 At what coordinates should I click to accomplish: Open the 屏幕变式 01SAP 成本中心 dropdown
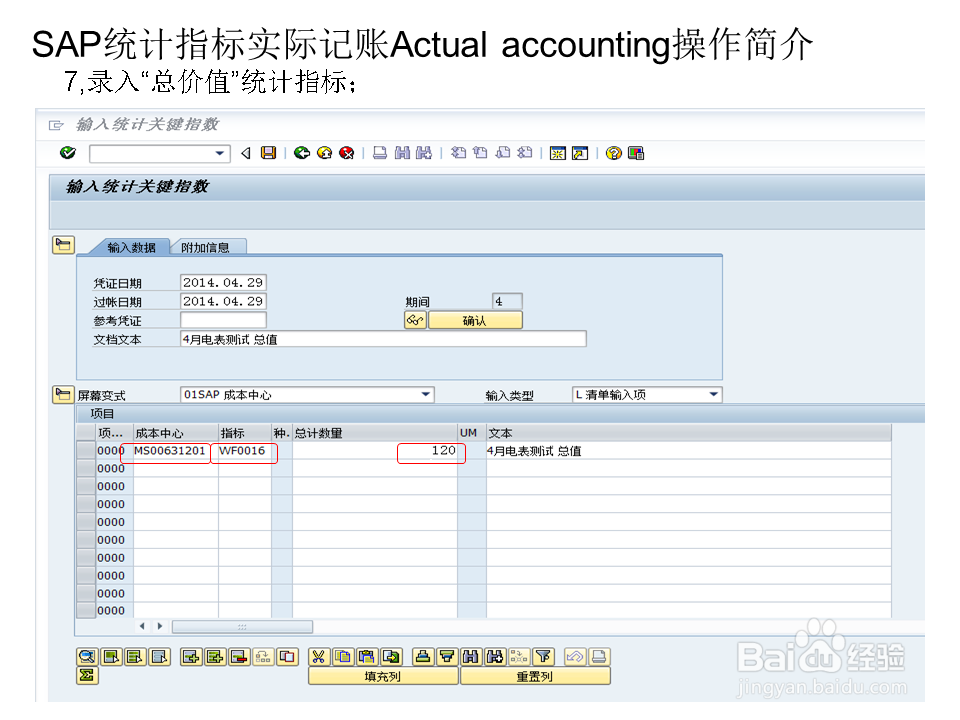(x=426, y=395)
